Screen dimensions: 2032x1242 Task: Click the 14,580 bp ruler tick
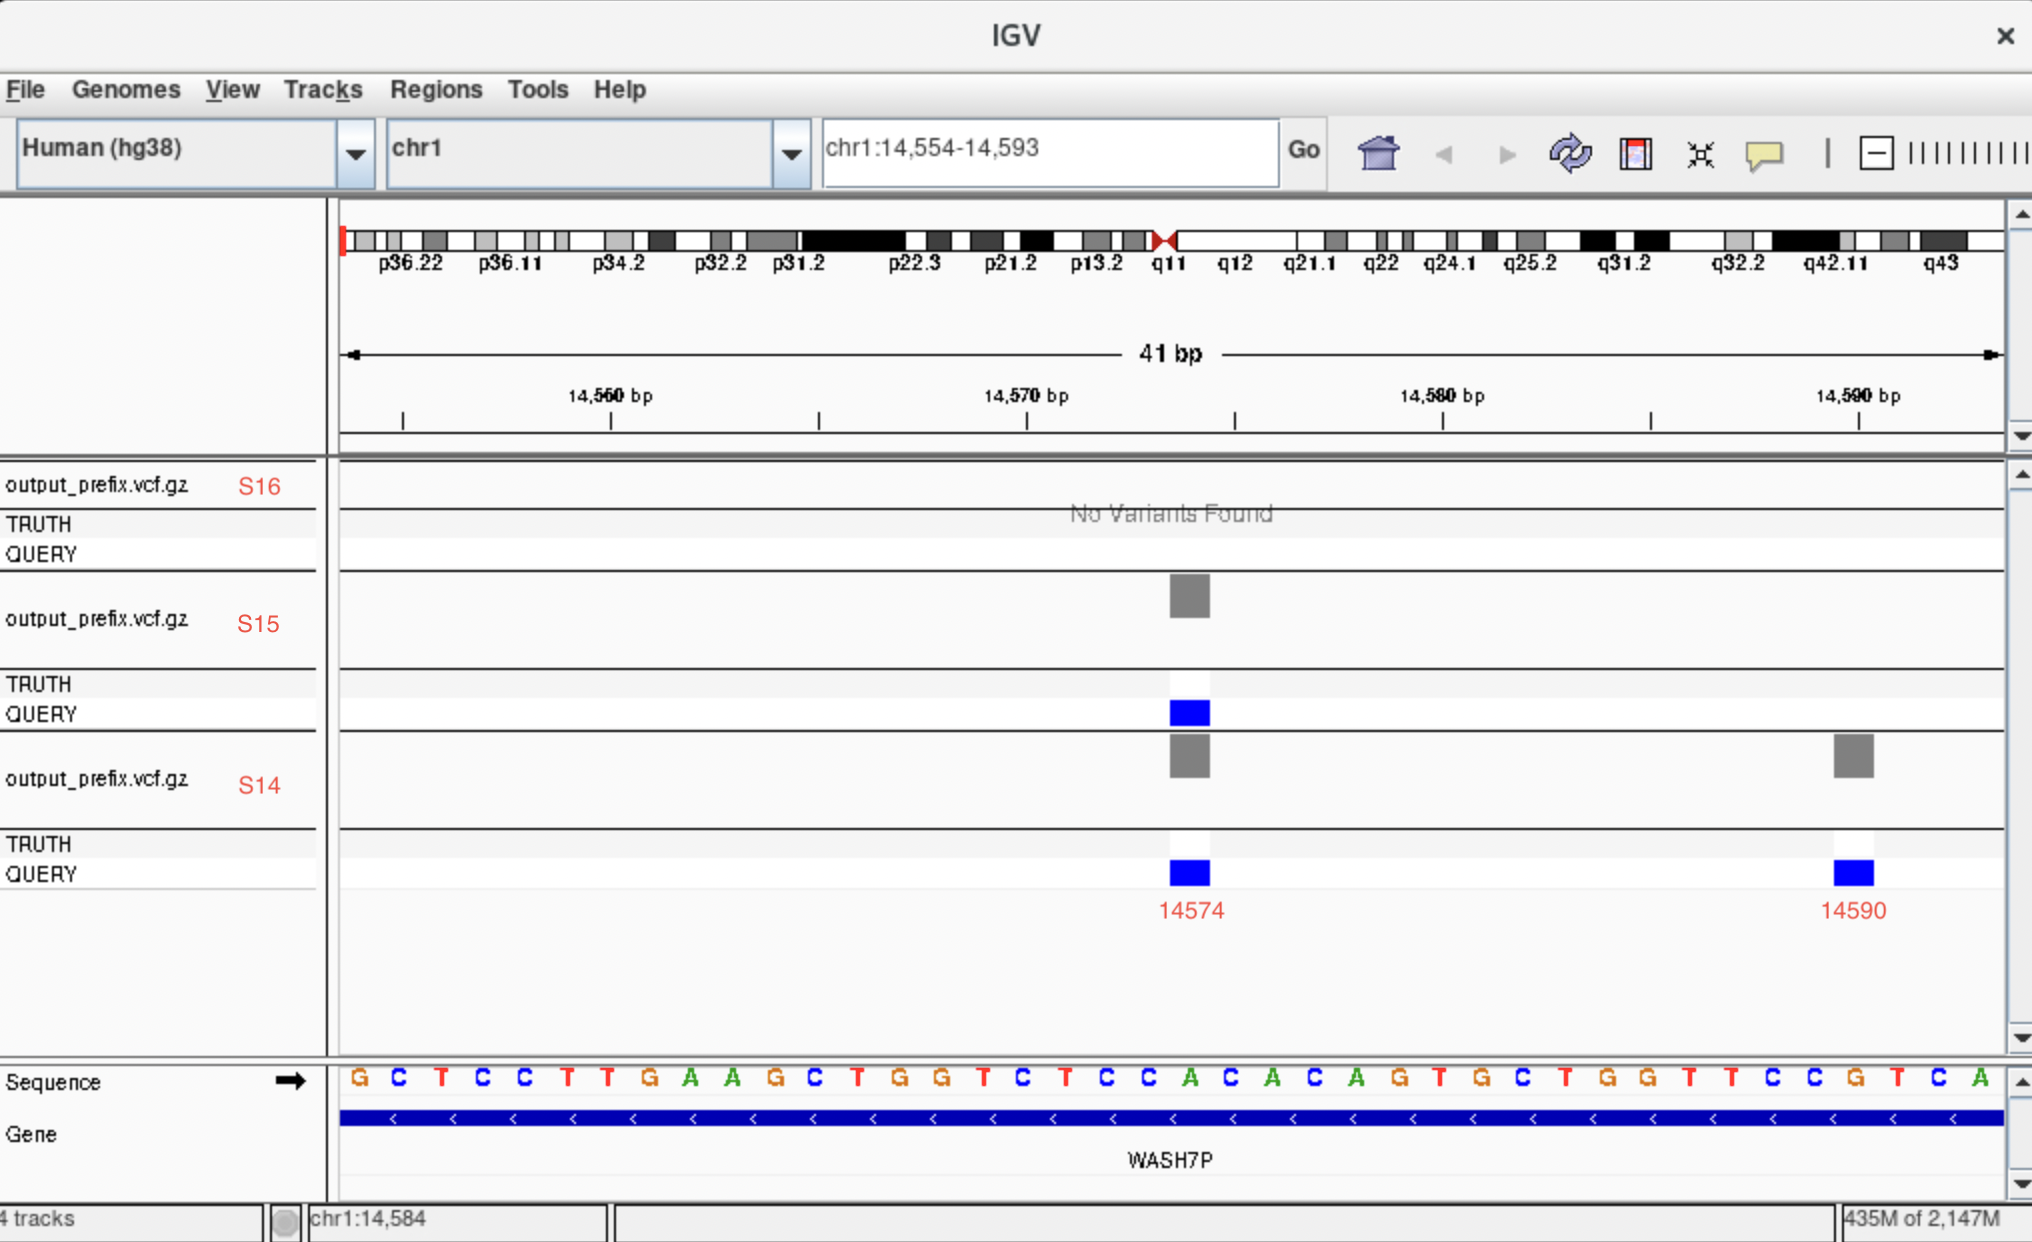click(1443, 420)
